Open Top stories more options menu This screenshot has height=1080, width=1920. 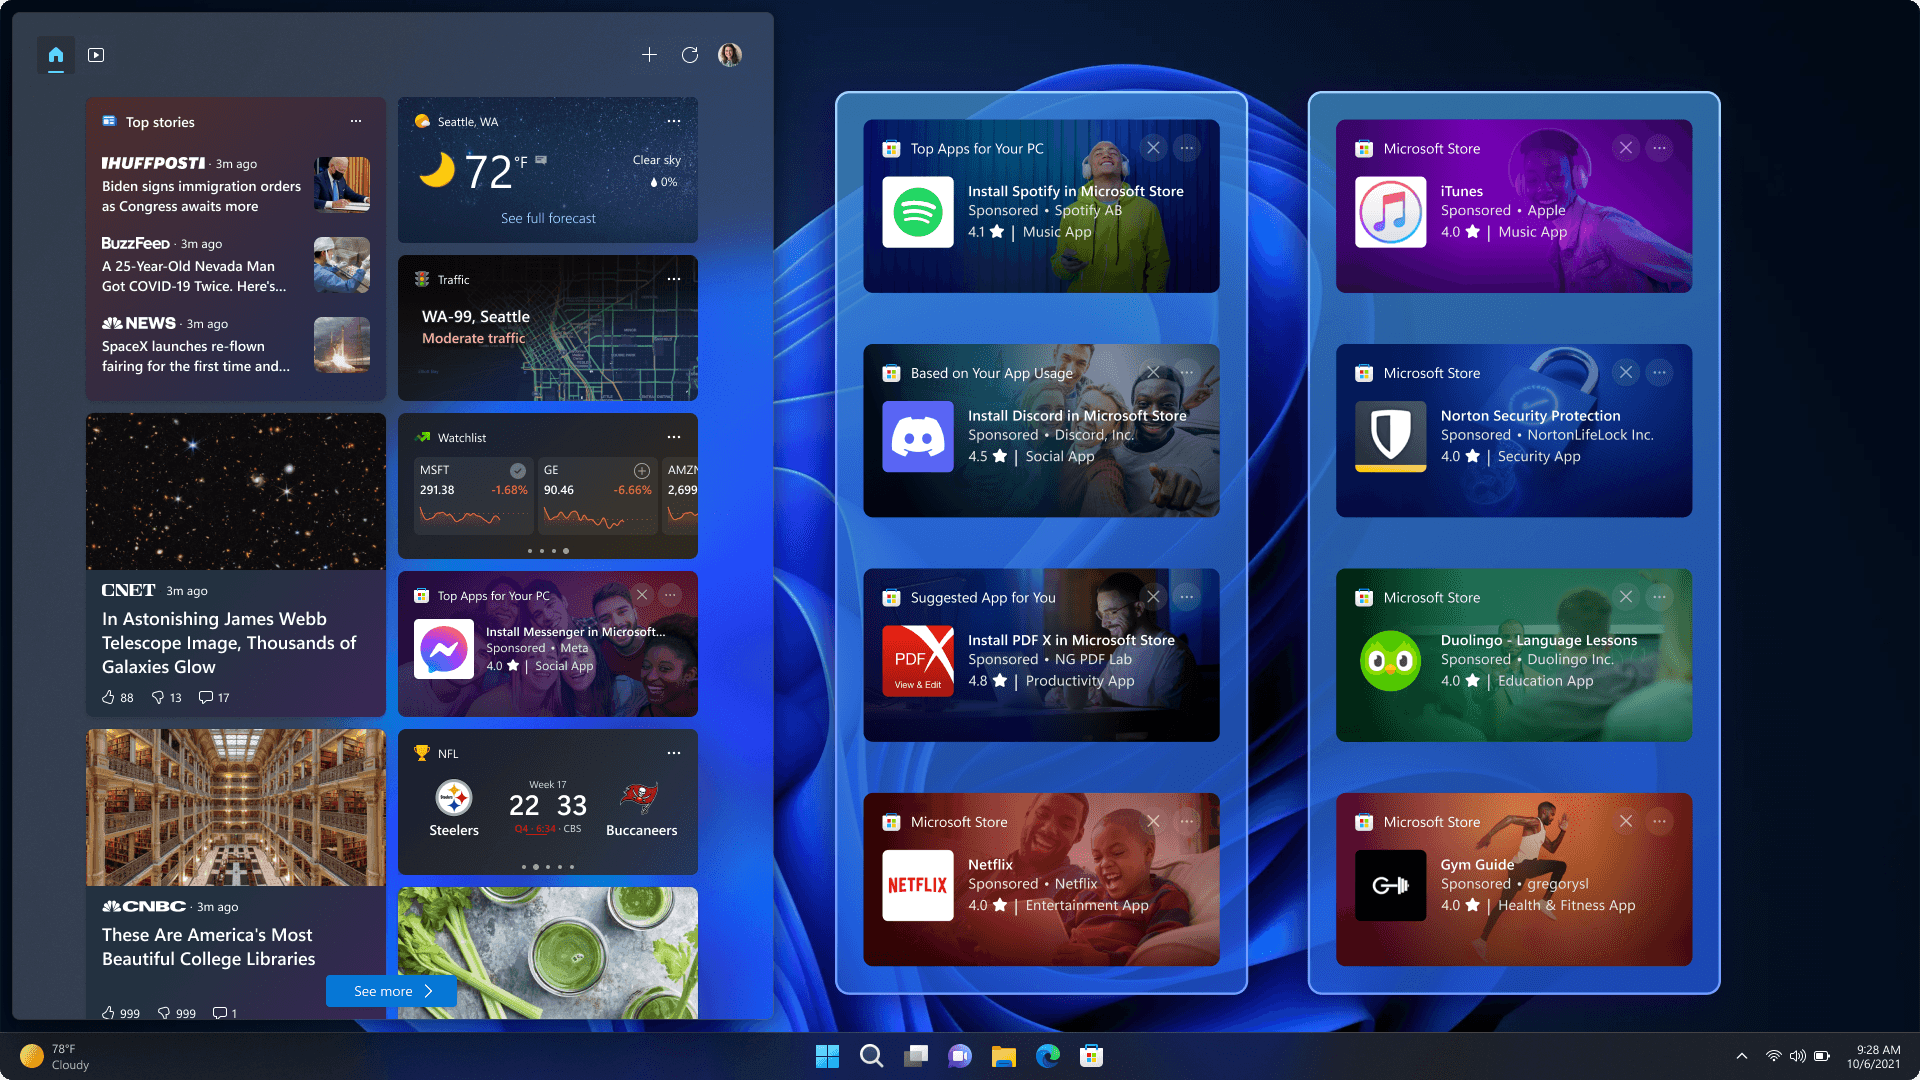pyautogui.click(x=356, y=121)
